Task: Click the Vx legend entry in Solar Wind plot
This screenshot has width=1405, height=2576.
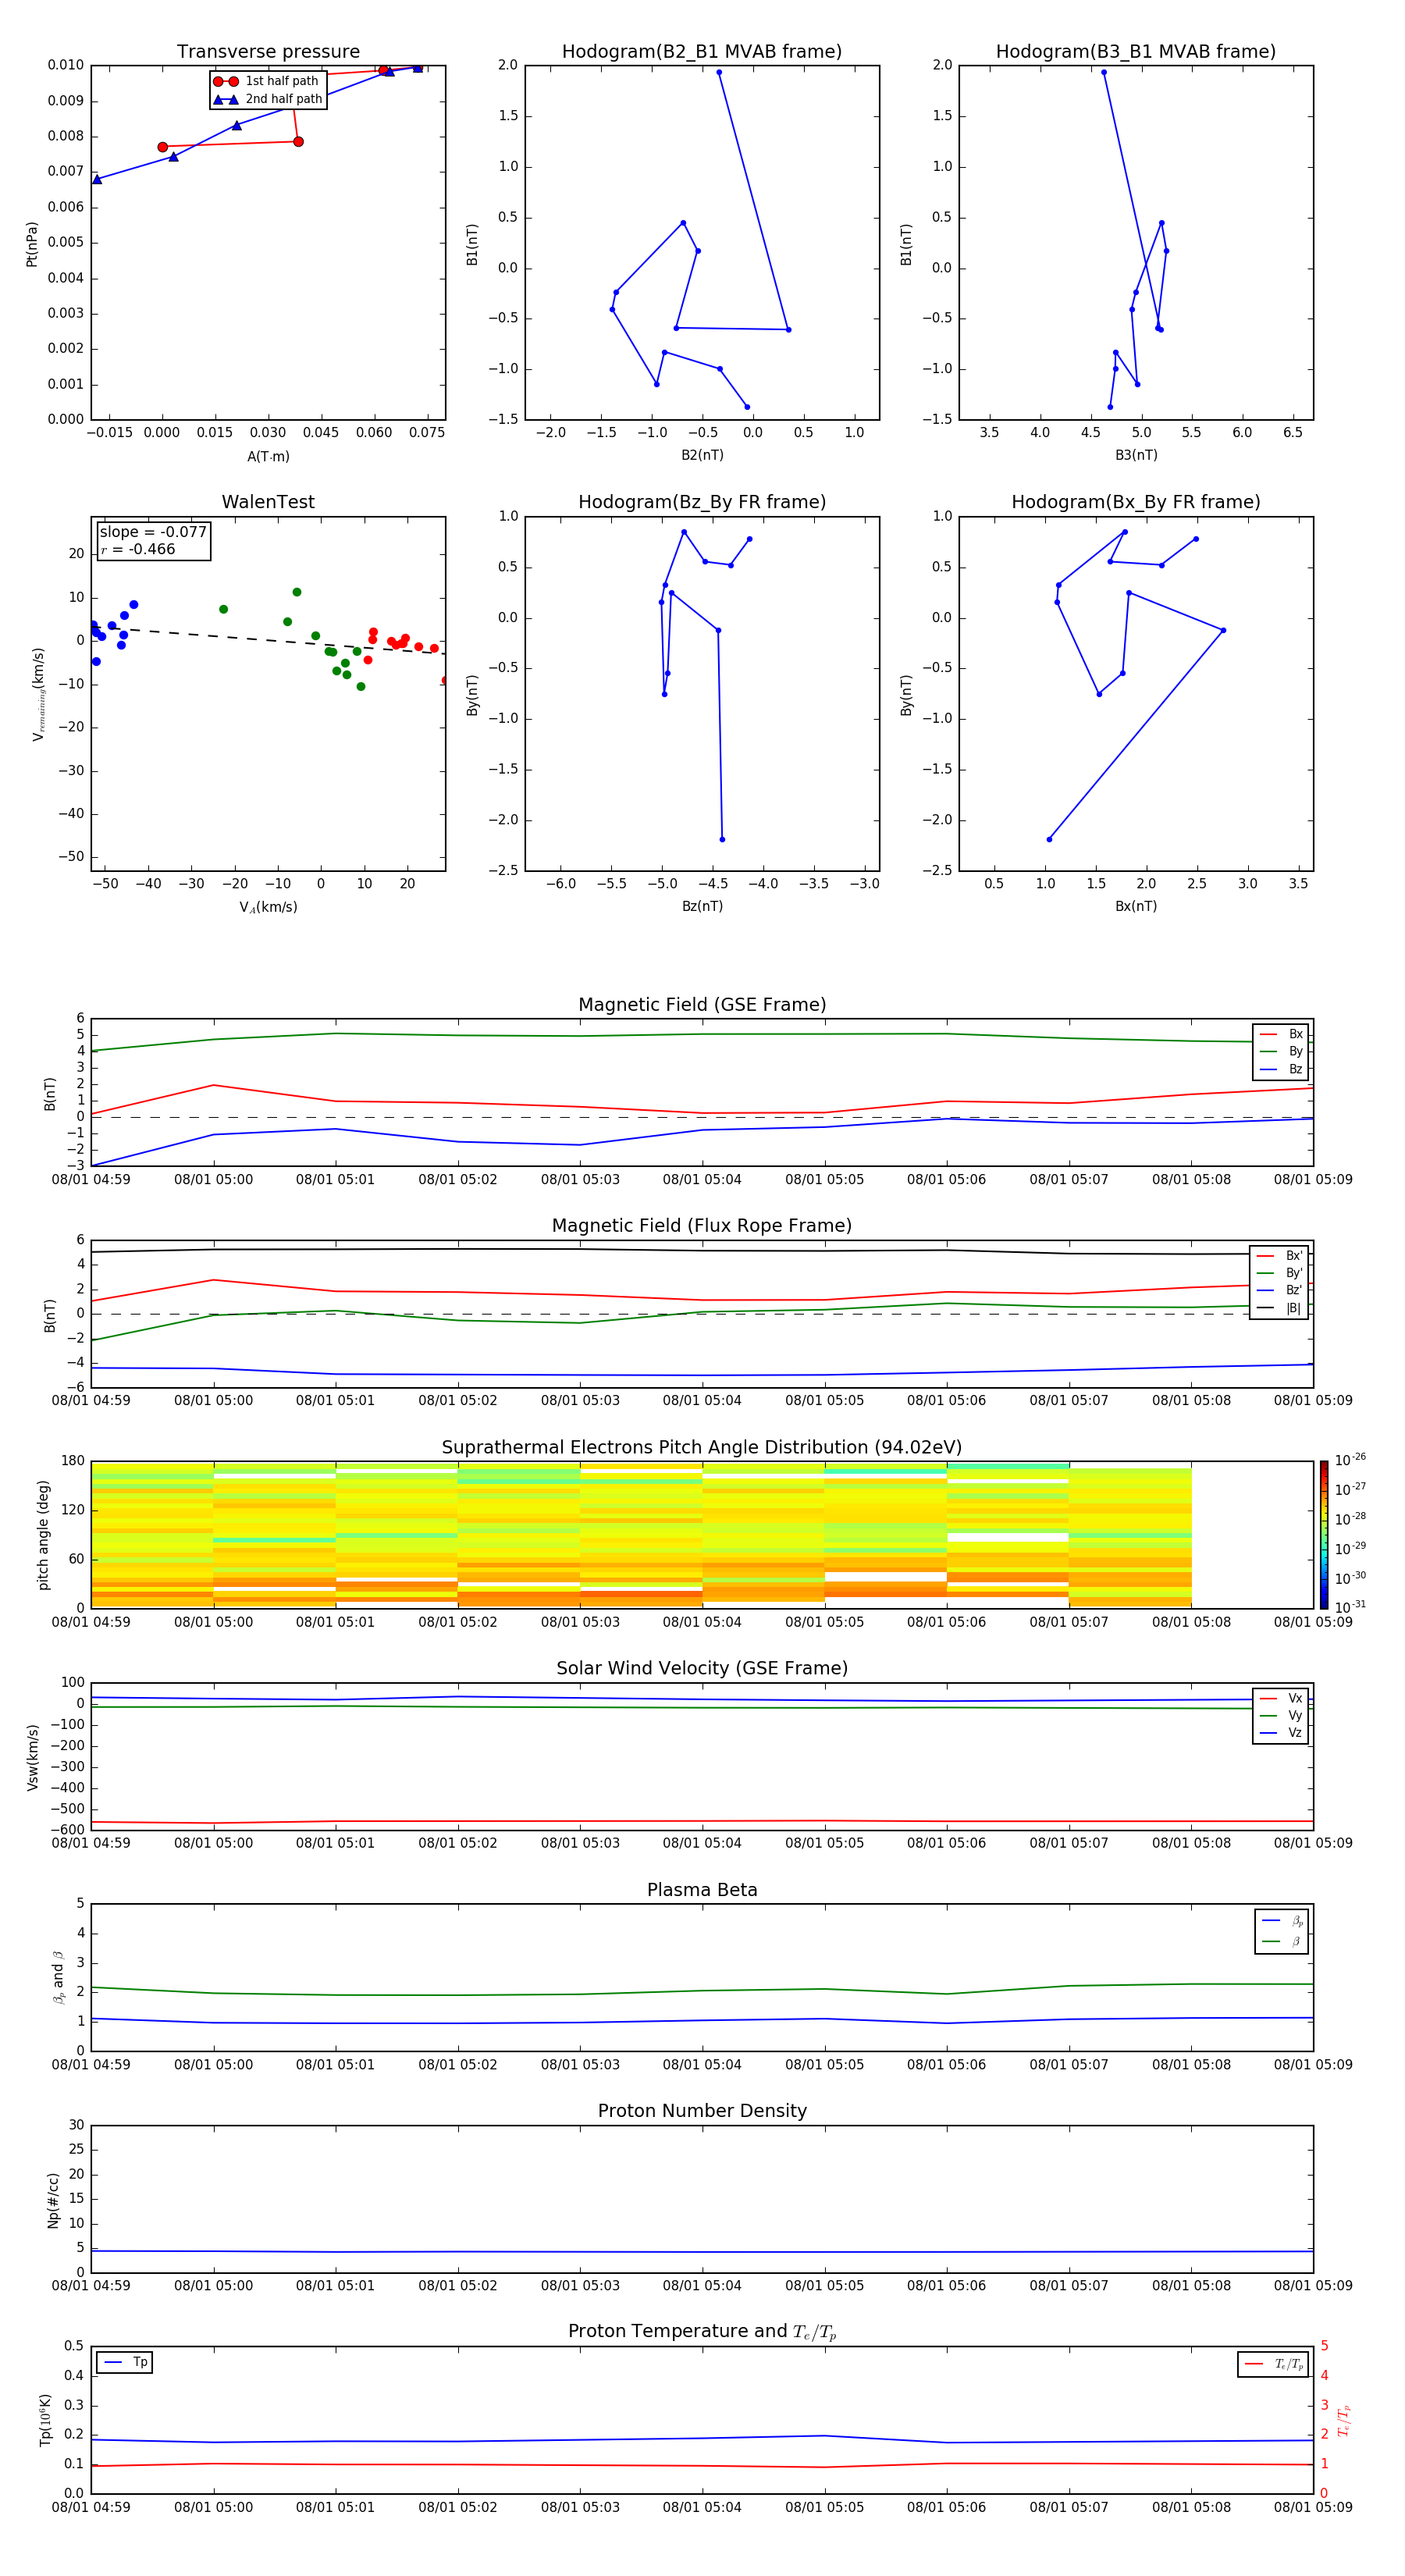Action: 1281,1698
